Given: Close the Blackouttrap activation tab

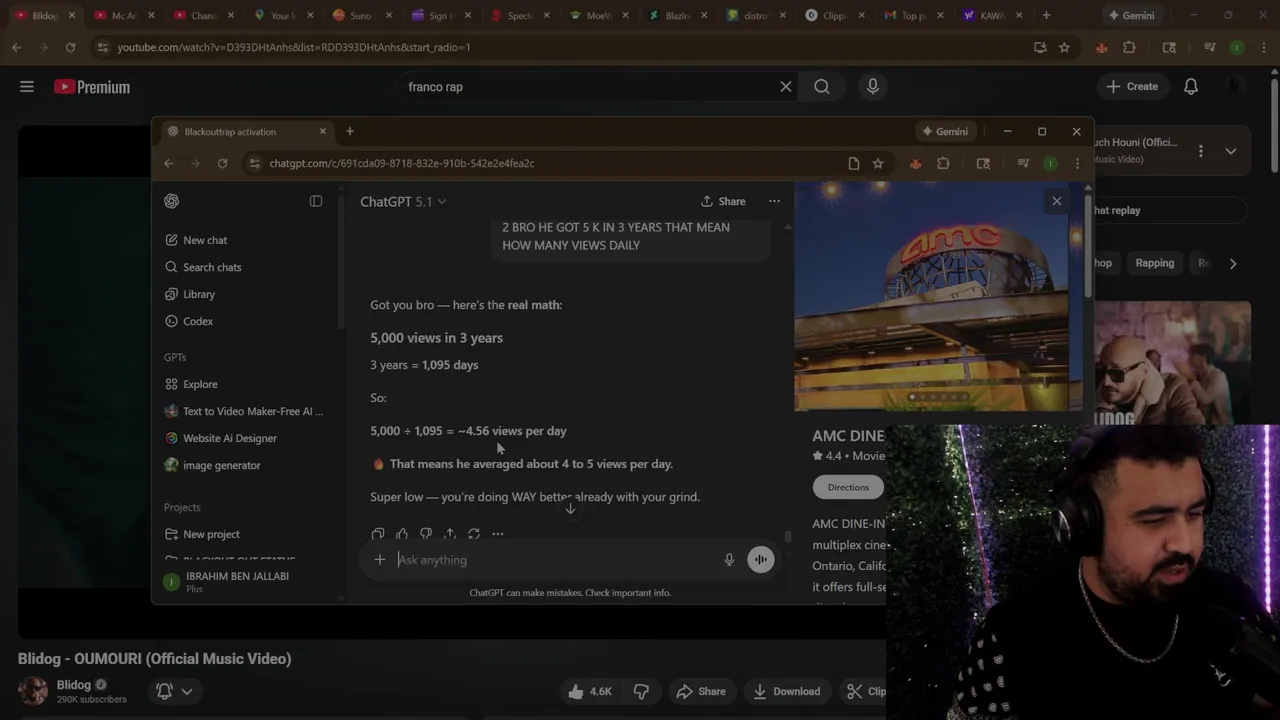Looking at the screenshot, I should [322, 131].
